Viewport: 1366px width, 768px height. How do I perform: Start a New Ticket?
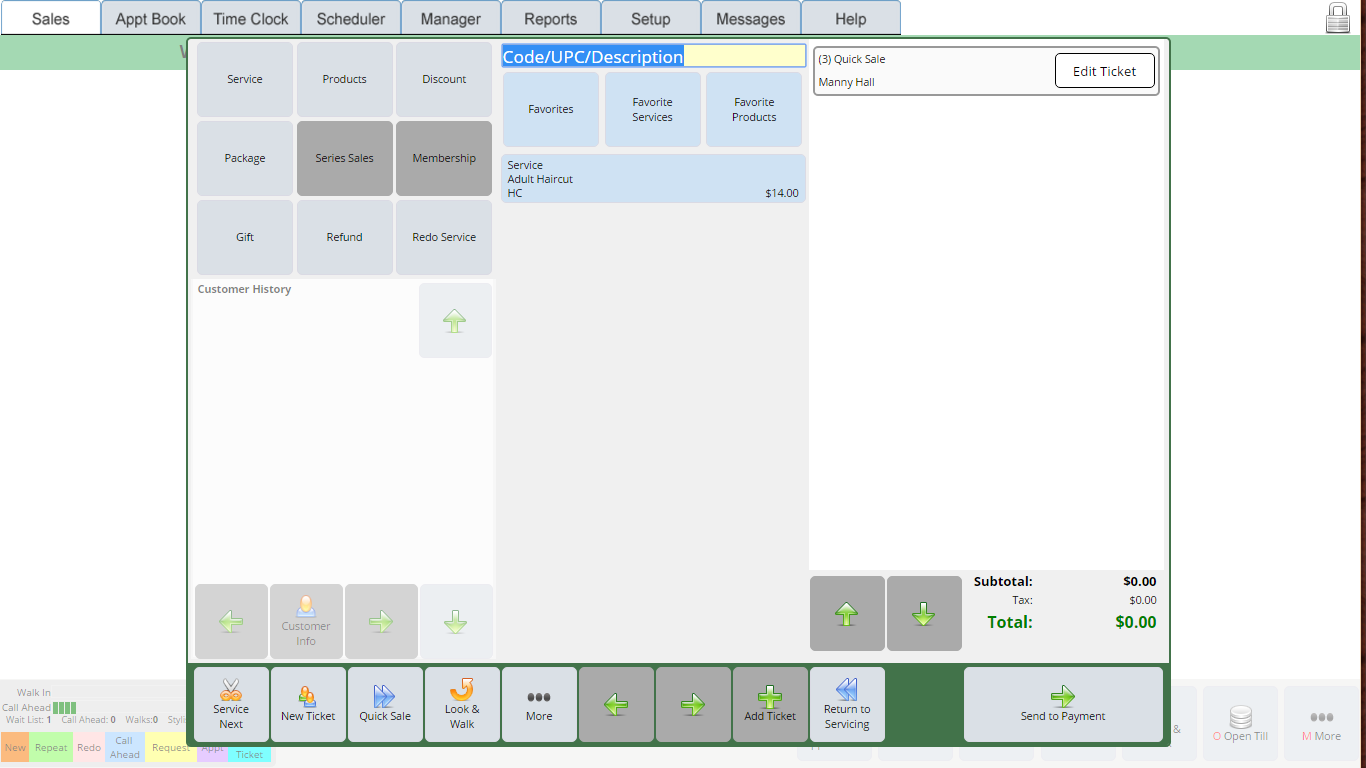308,704
